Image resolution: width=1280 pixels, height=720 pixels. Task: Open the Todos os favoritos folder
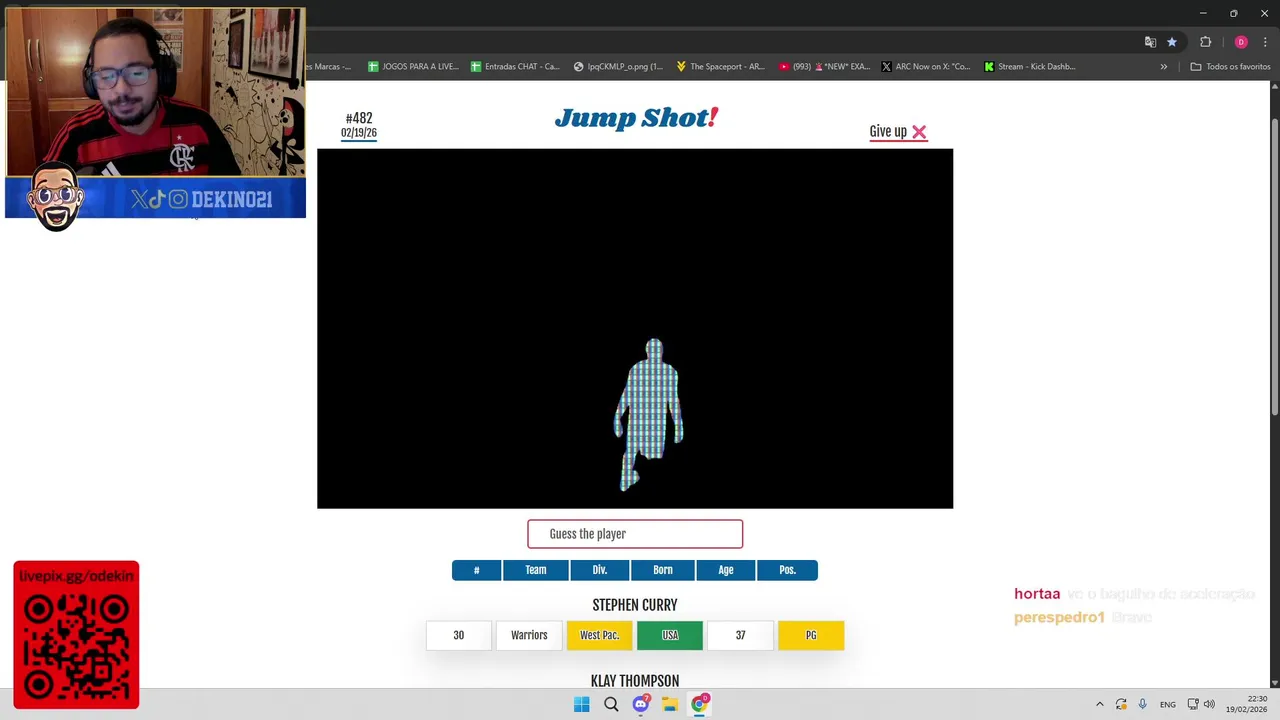point(1230,67)
